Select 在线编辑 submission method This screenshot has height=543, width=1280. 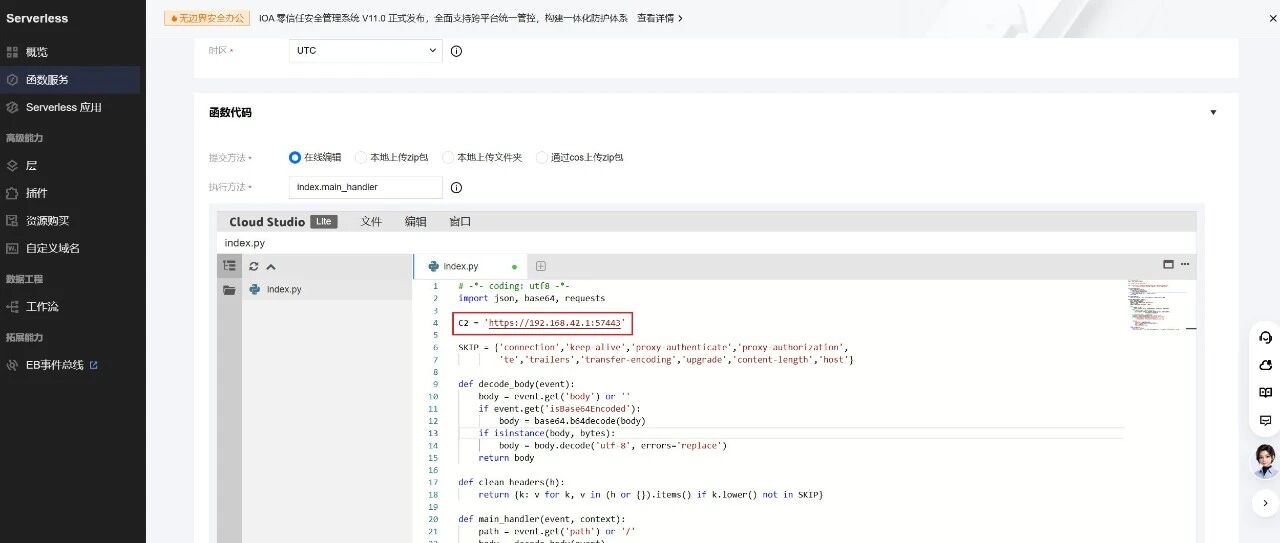(294, 157)
